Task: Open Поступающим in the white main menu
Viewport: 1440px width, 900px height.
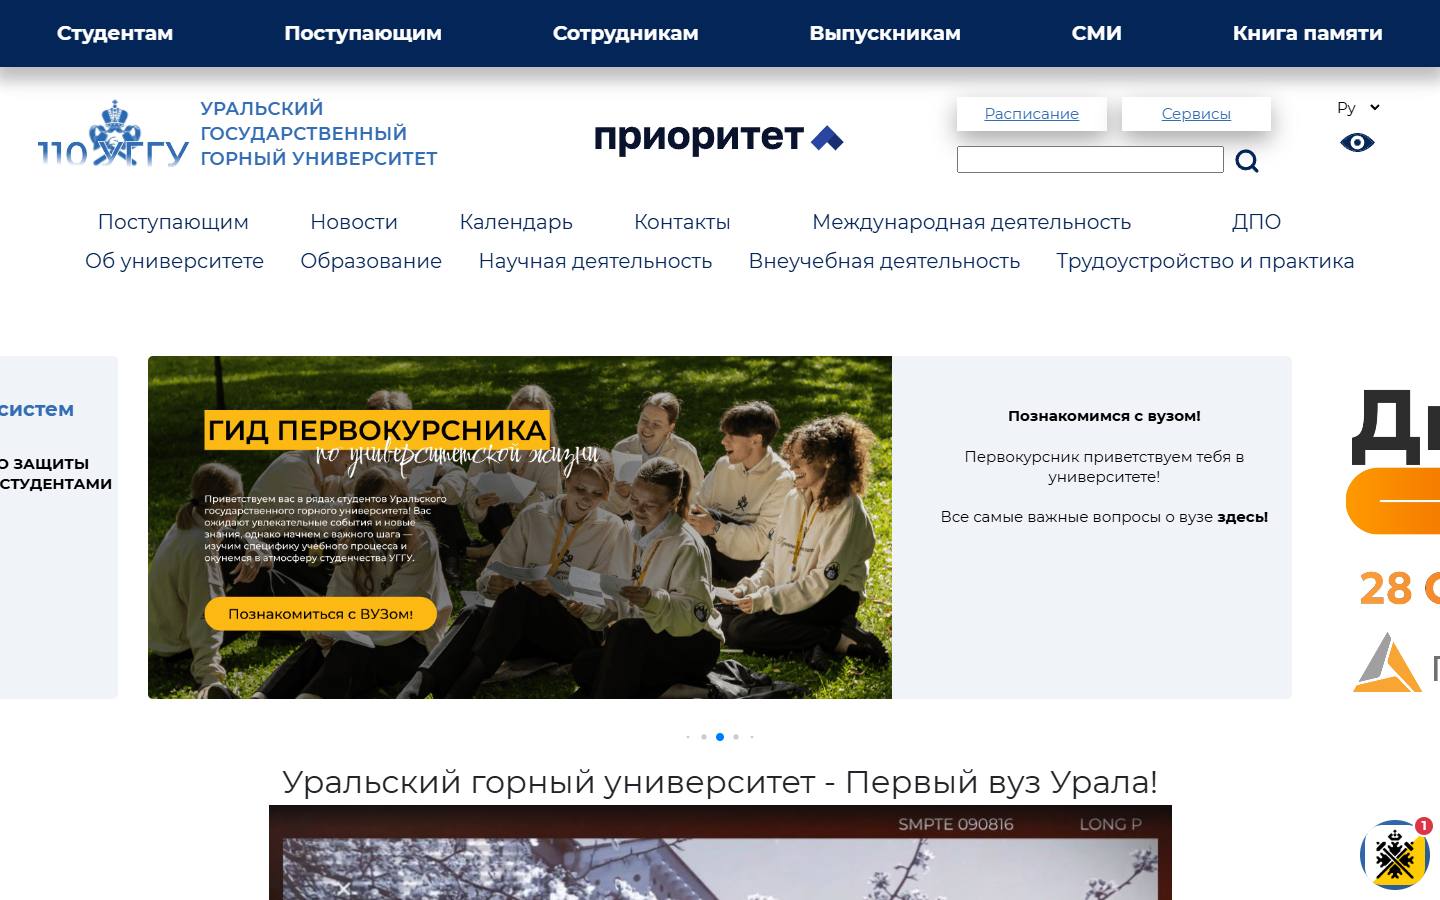Action: 173,222
